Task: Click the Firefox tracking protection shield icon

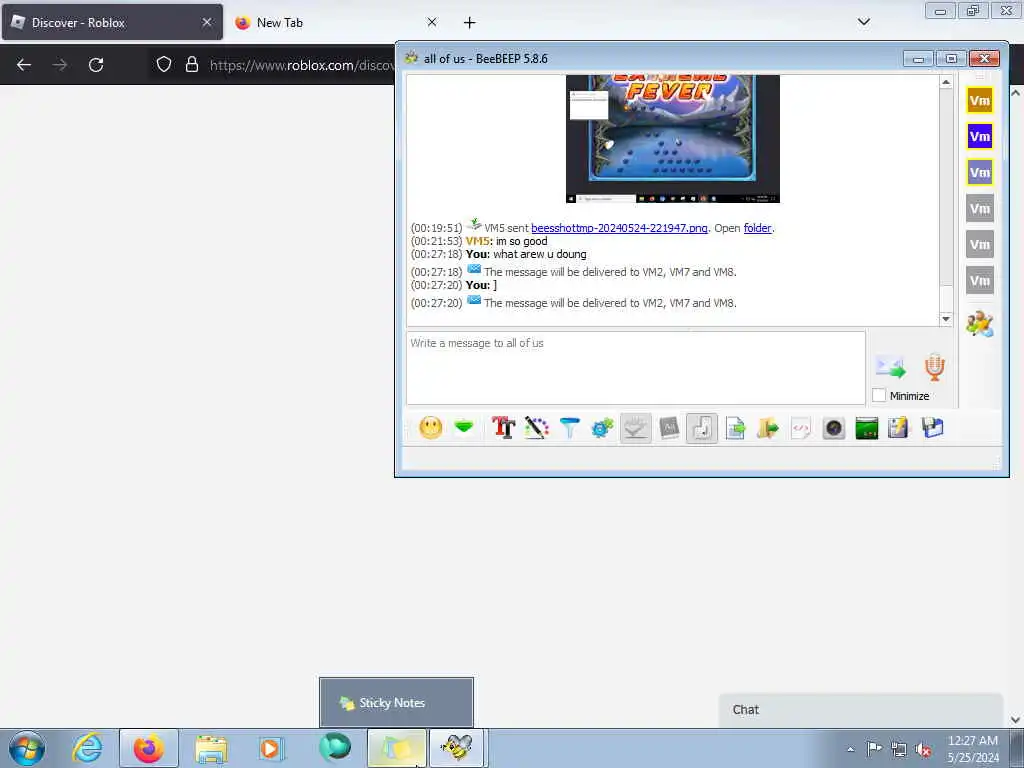Action: 164,65
